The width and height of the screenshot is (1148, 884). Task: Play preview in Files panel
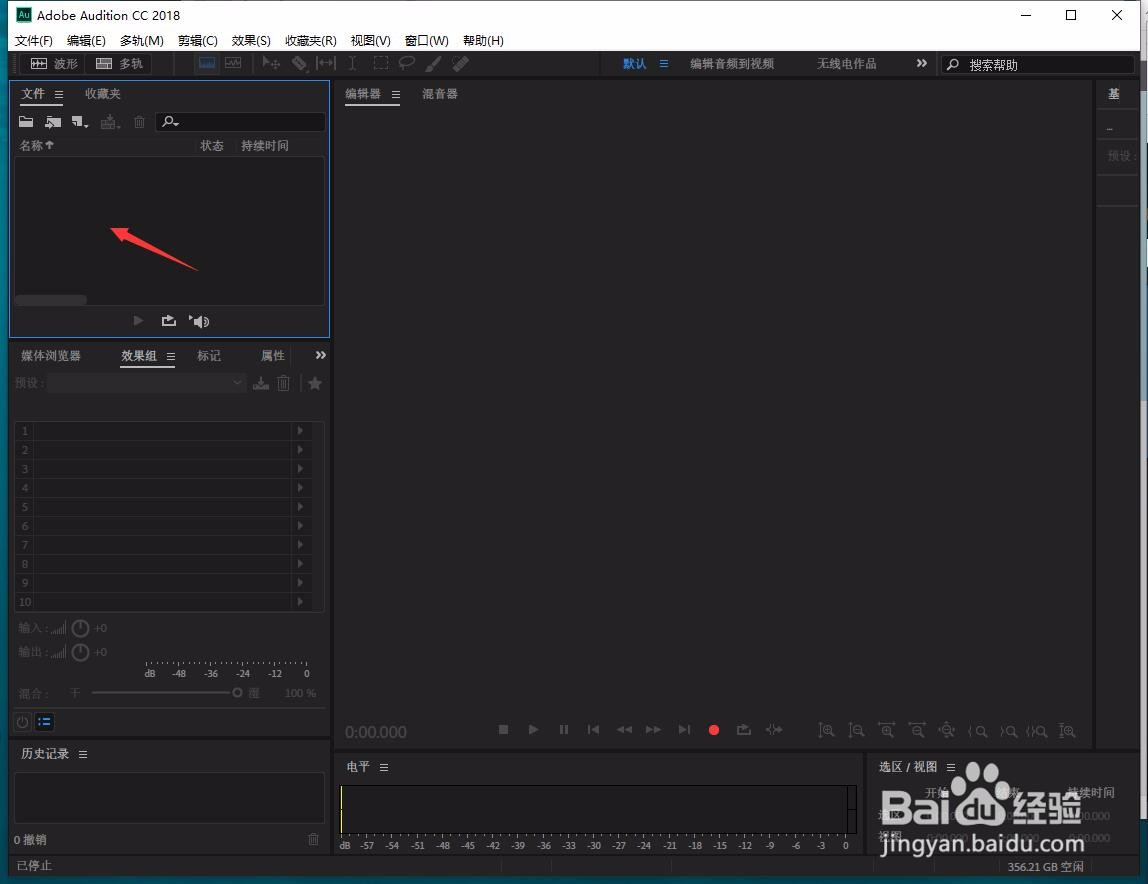tap(138, 321)
